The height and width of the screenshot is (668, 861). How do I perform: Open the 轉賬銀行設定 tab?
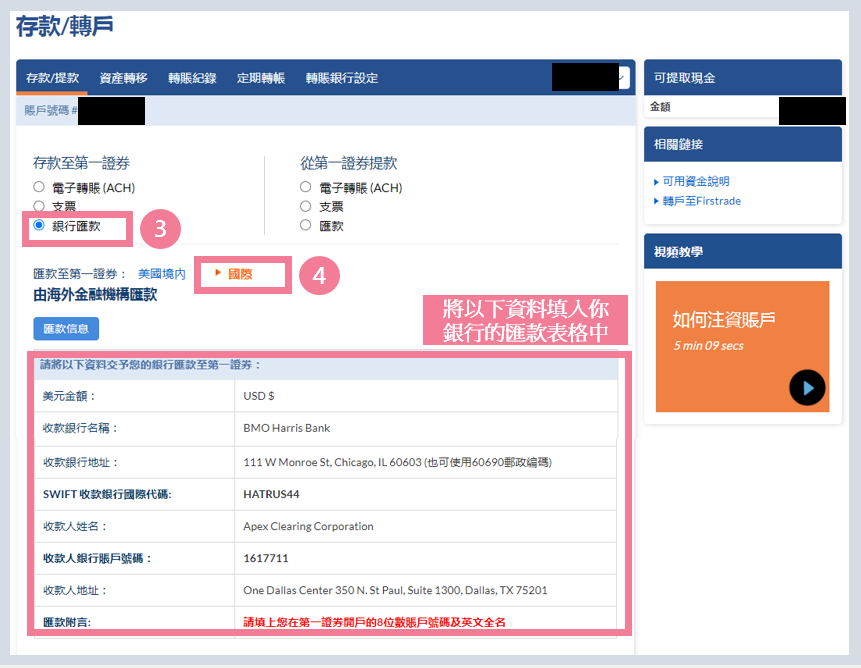click(x=342, y=78)
